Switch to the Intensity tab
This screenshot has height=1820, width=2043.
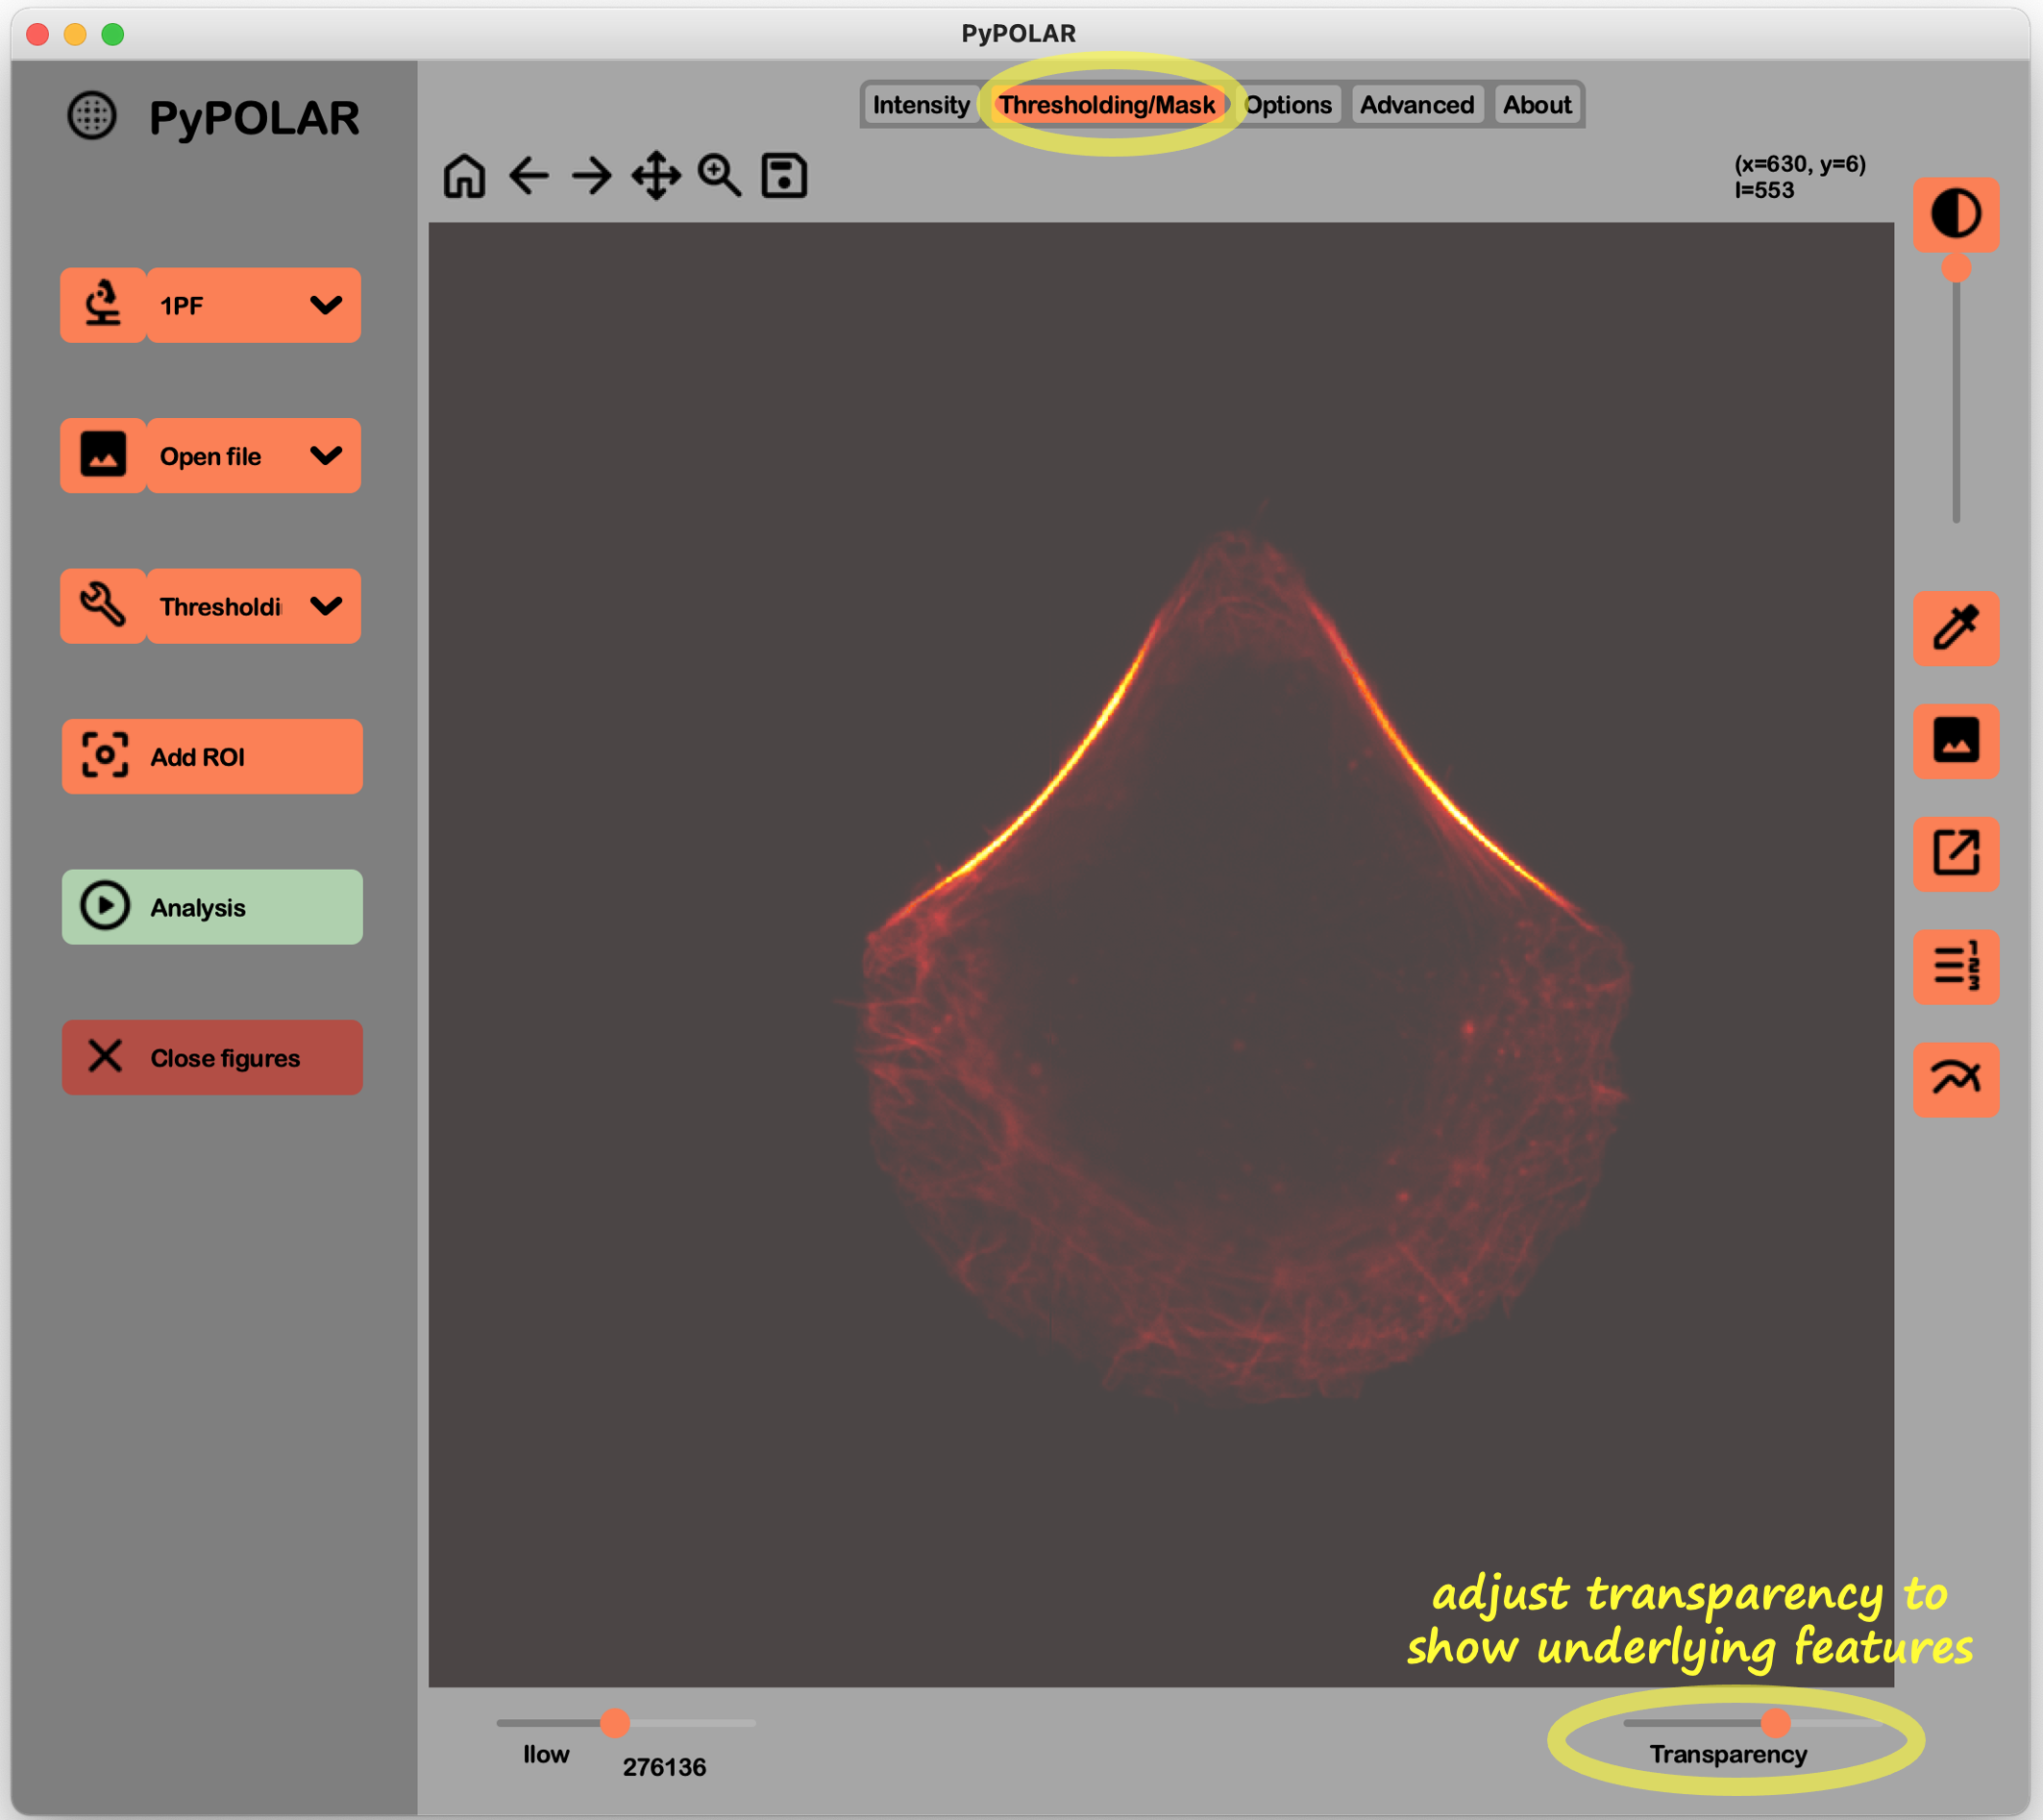(x=920, y=105)
